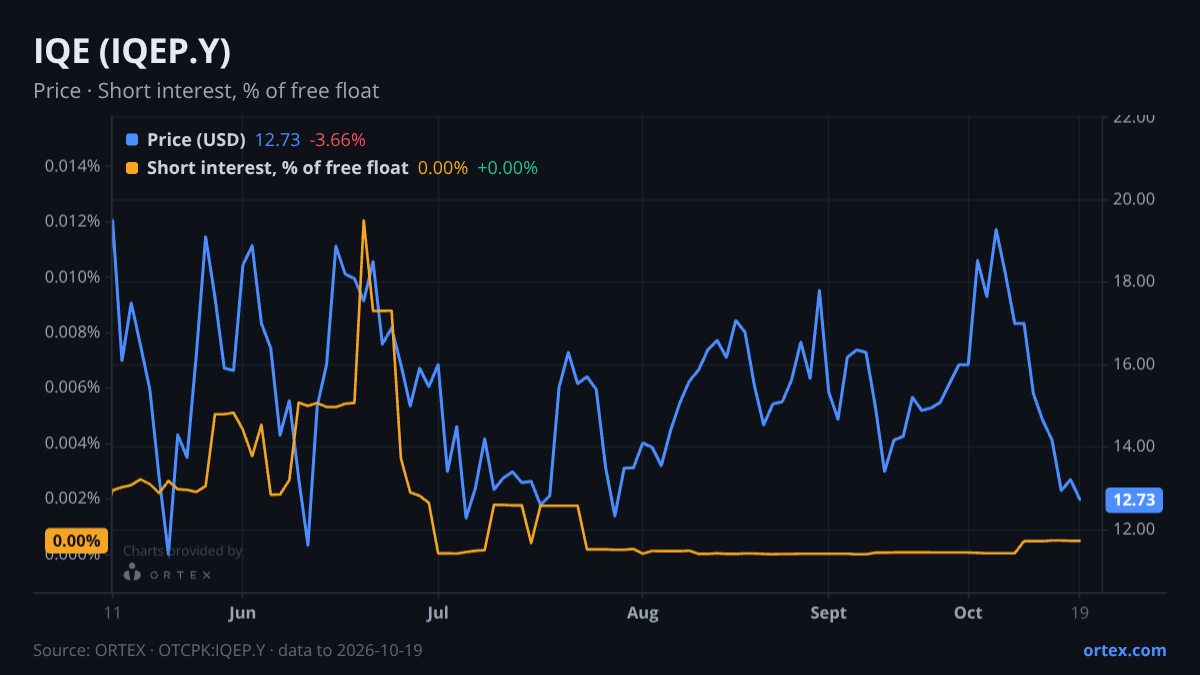Click the orange Short interest legend swatch

coord(132,168)
